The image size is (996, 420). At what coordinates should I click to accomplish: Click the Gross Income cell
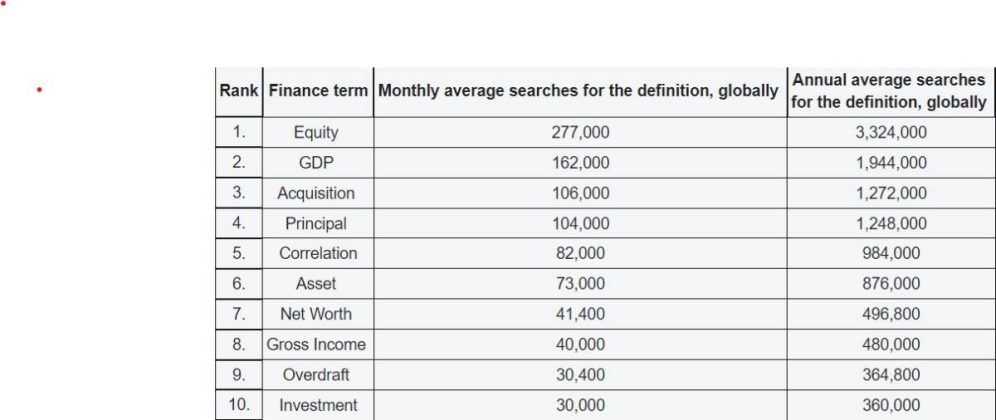click(316, 344)
